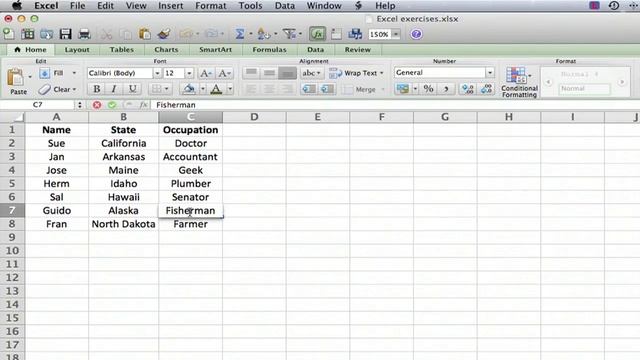Open the Insert menu in menu bar
The width and height of the screenshot is (640, 360).
click(x=171, y=6)
